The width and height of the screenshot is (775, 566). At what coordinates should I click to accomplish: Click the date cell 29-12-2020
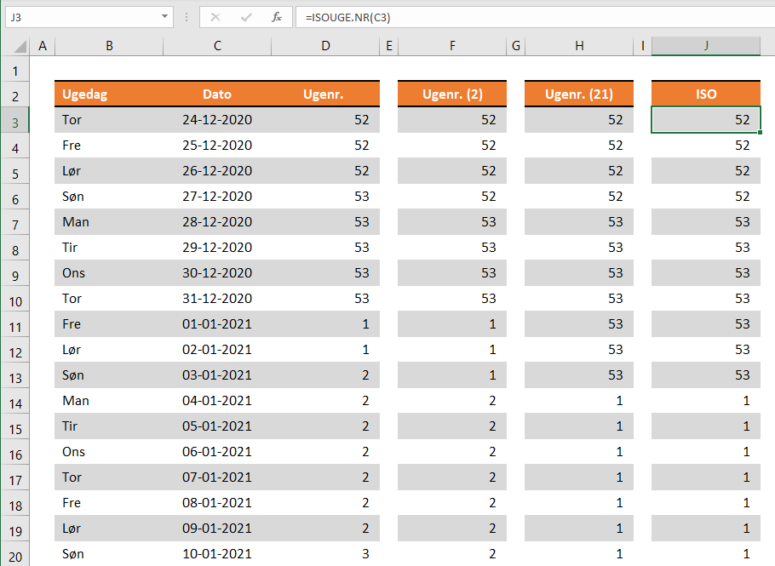(x=217, y=247)
